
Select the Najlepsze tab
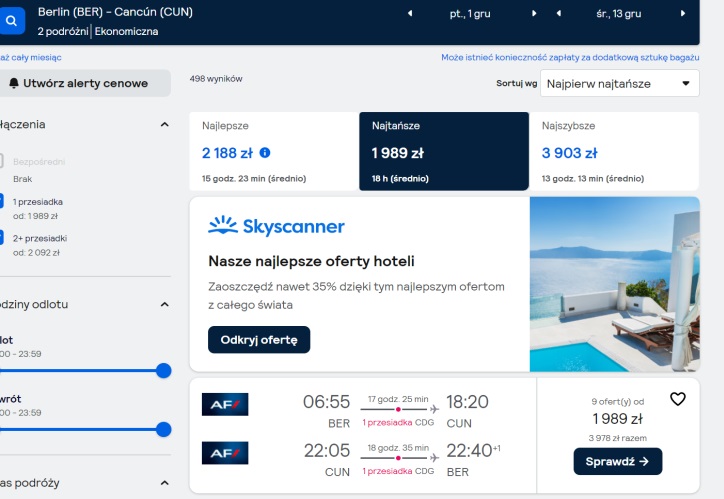(274, 151)
